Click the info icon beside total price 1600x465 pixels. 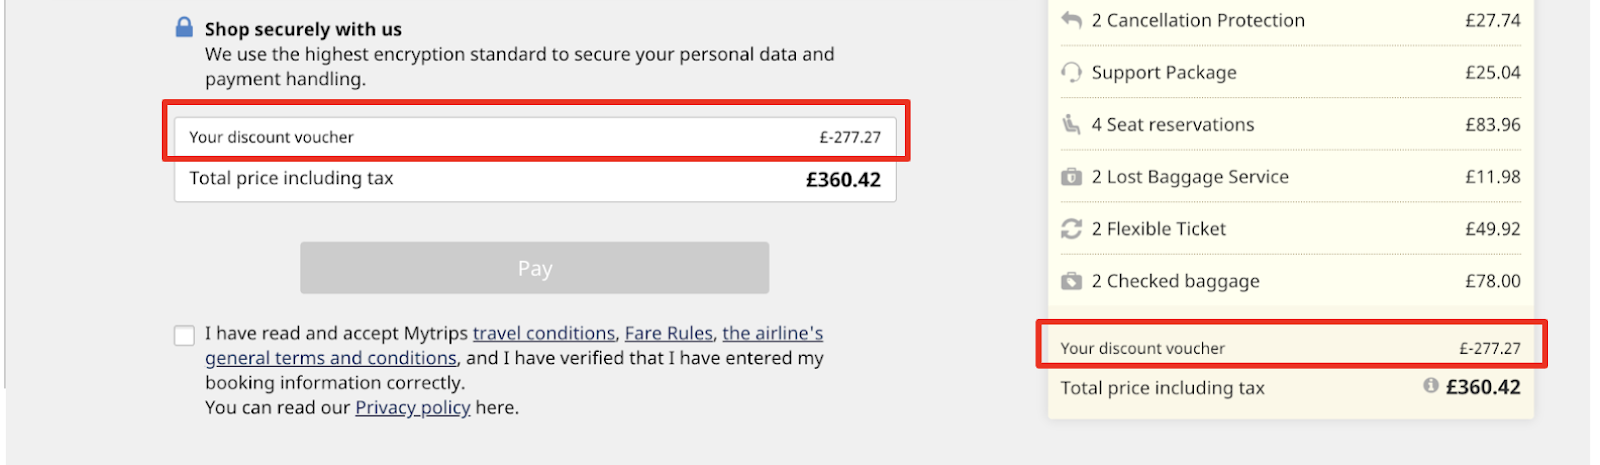pos(1431,385)
